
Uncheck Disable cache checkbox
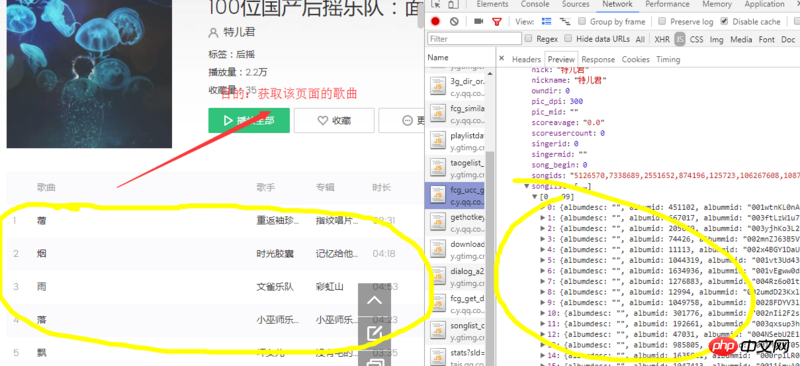pyautogui.click(x=724, y=21)
